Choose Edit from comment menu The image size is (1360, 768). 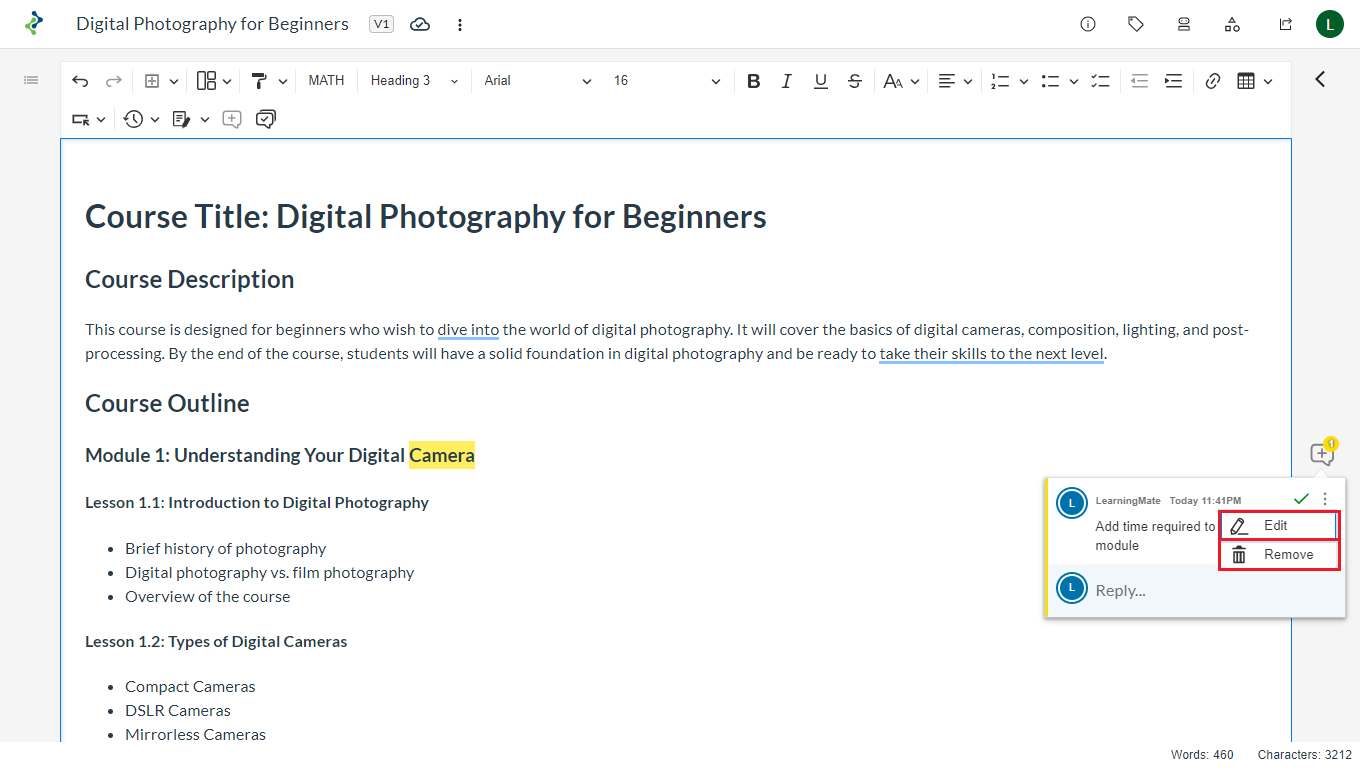coord(1278,526)
